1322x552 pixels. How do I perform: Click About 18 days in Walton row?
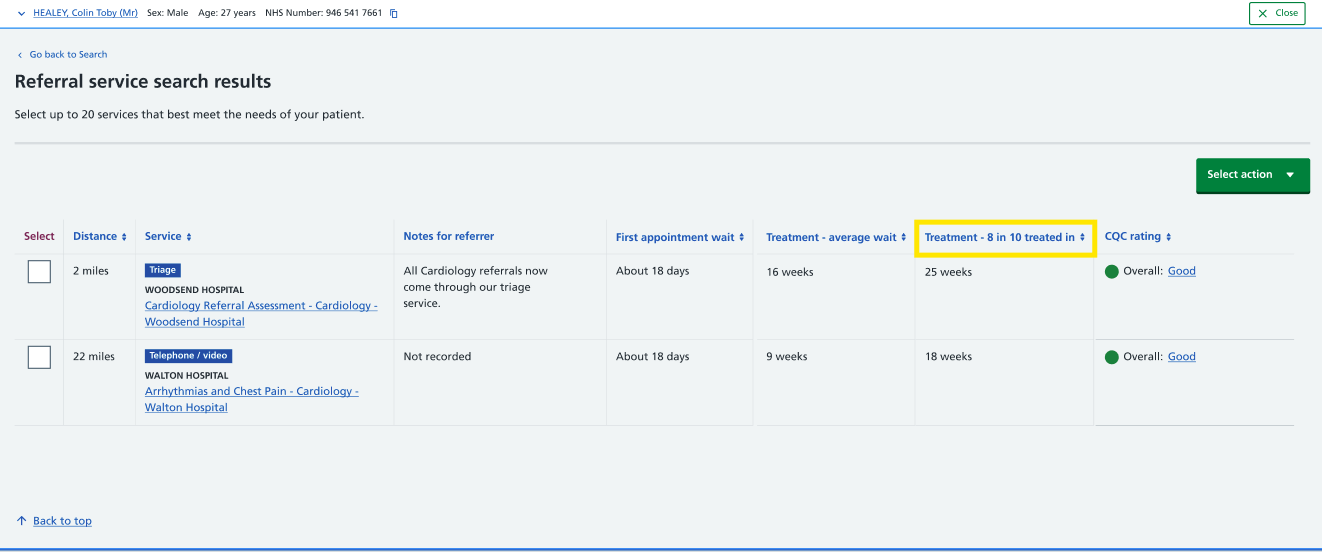[x=652, y=357]
